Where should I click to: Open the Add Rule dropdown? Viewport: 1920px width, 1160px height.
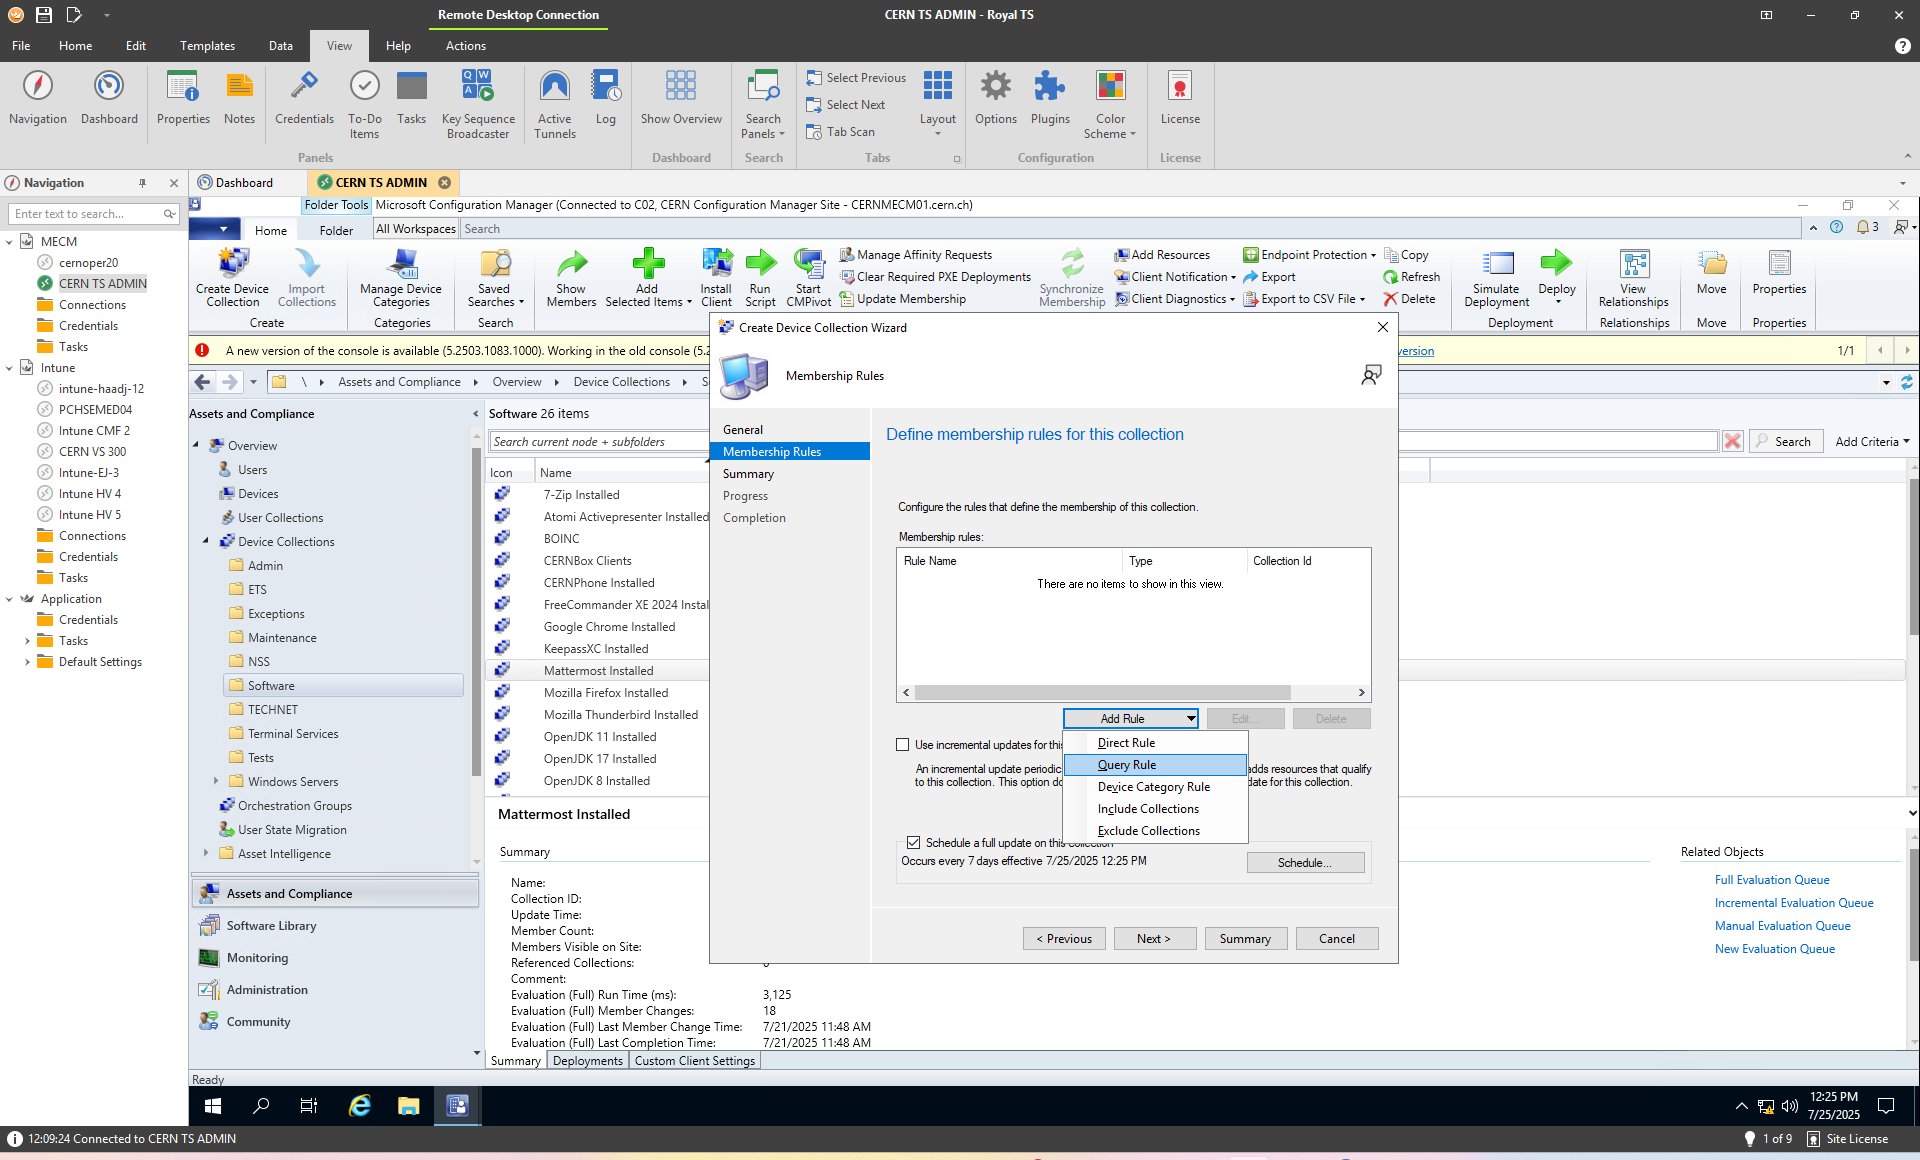click(x=1131, y=719)
